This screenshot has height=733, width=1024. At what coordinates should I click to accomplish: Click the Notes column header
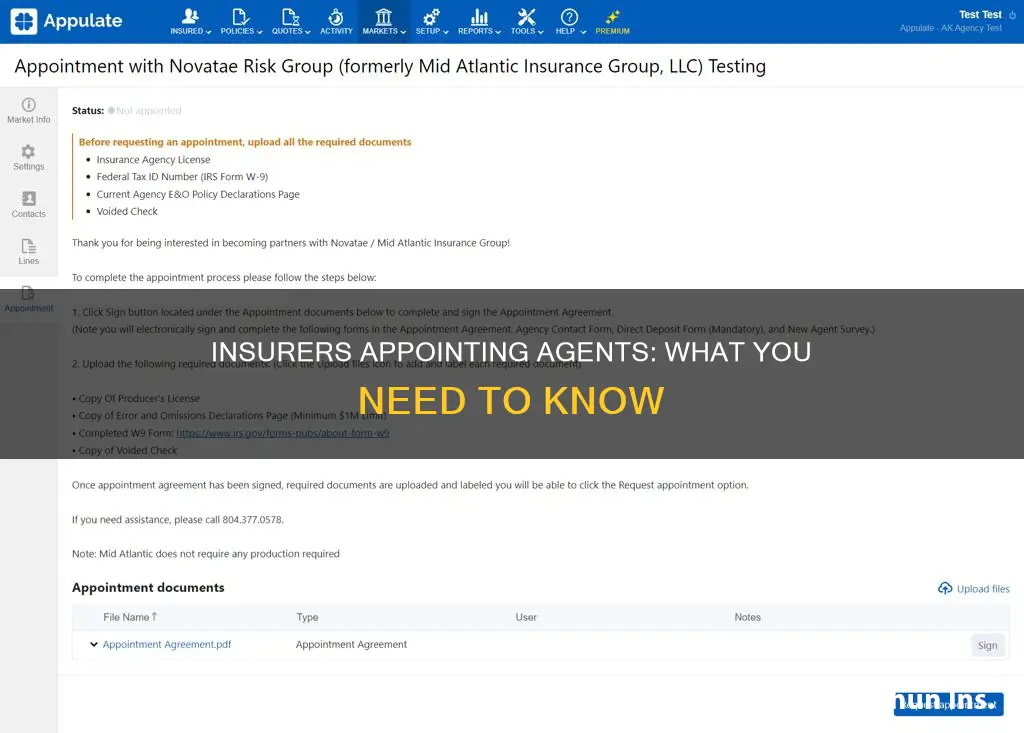coord(747,617)
